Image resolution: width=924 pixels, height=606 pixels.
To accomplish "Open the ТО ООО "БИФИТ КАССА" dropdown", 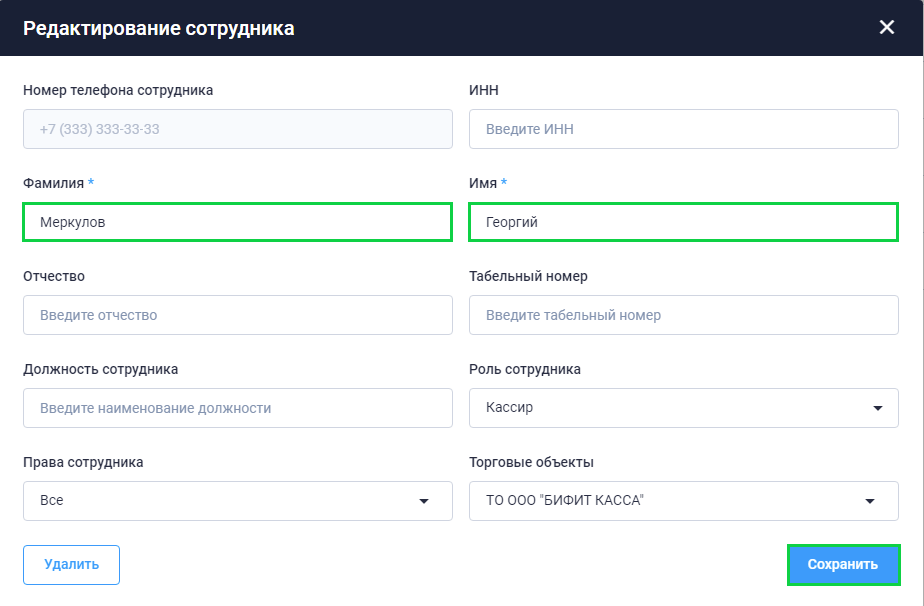I will (x=684, y=501).
